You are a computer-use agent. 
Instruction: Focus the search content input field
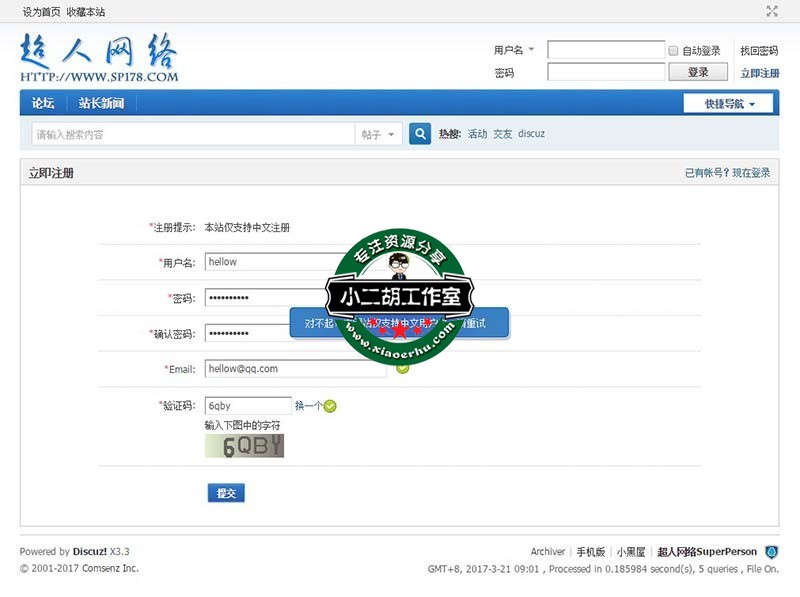point(192,134)
